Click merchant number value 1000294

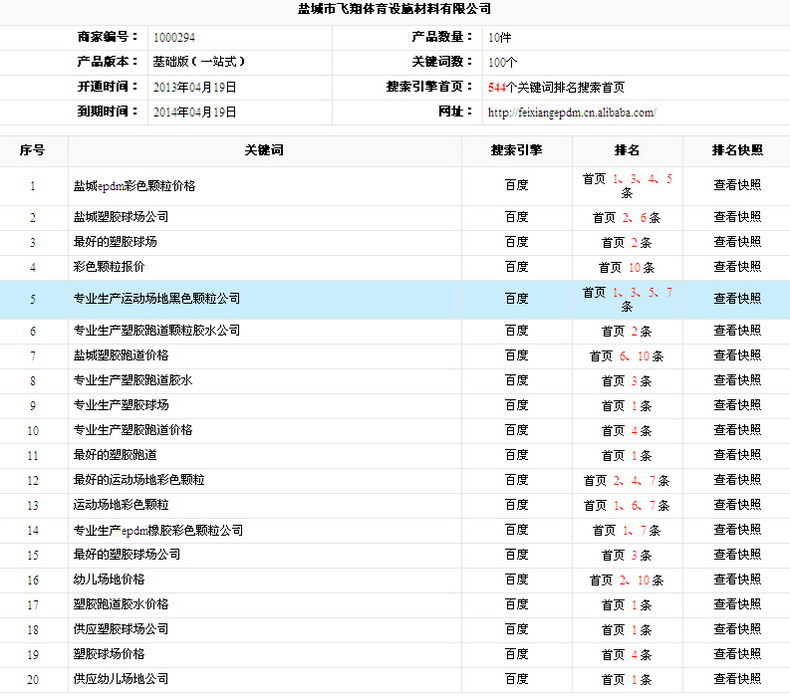[174, 38]
